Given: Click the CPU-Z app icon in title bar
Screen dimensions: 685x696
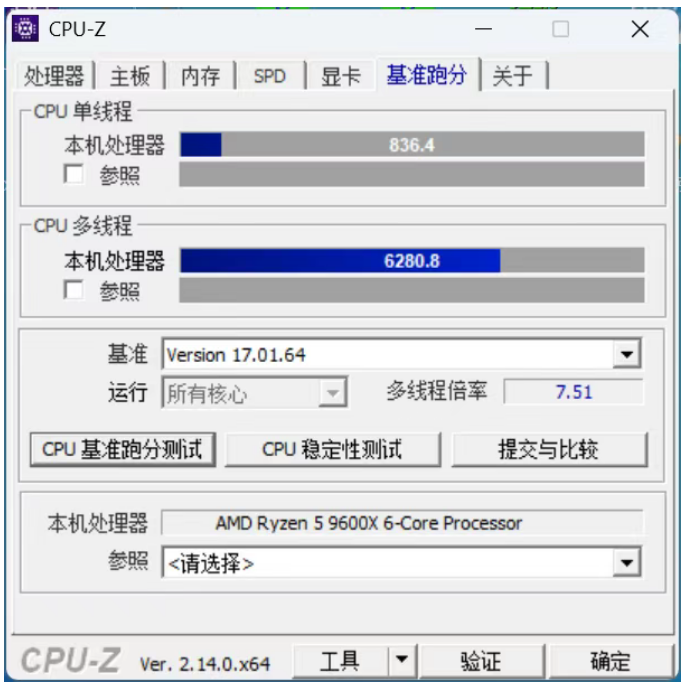Looking at the screenshot, I should pyautogui.click(x=25, y=29).
